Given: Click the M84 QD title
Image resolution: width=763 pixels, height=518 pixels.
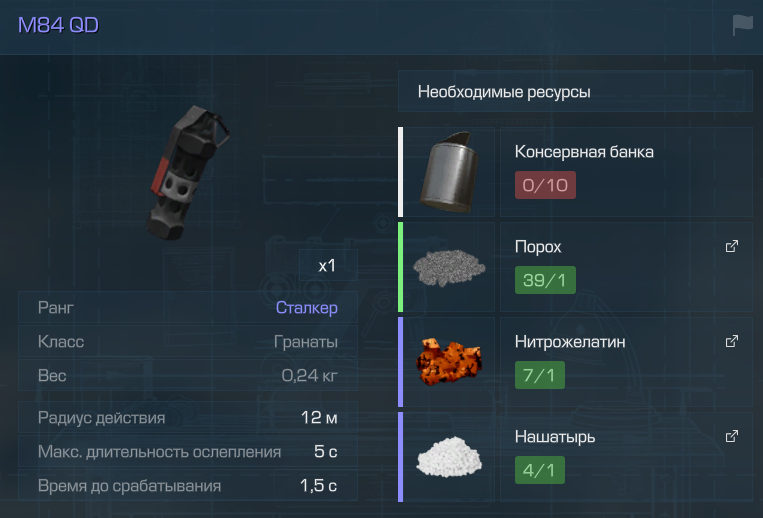Looking at the screenshot, I should click(x=58, y=25).
